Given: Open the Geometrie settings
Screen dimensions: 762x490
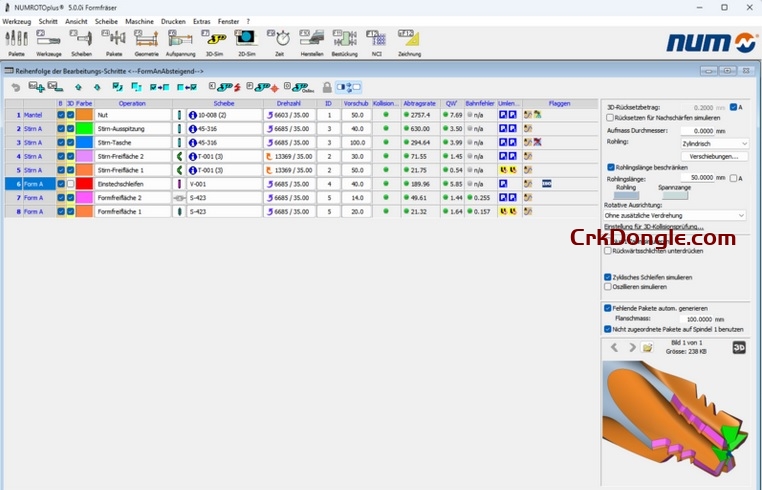Looking at the screenshot, I should coord(146,43).
